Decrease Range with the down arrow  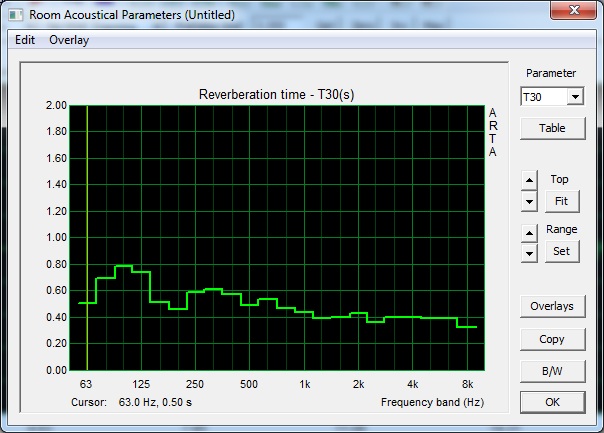click(x=529, y=253)
